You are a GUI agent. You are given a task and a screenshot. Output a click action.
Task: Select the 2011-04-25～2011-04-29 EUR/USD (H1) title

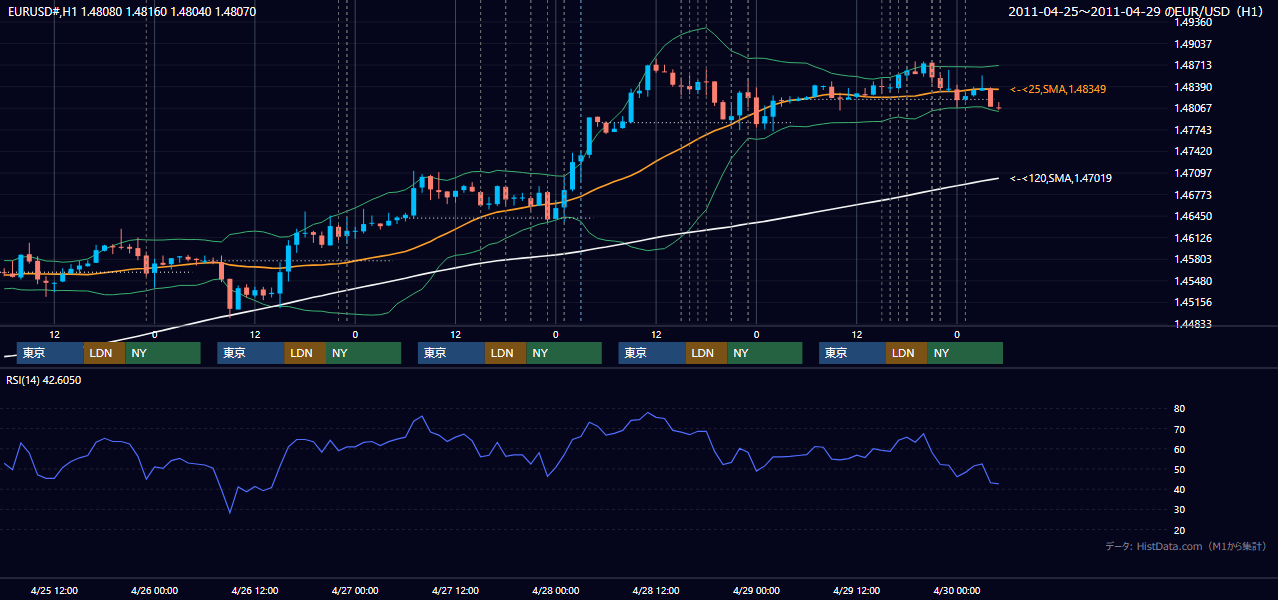coord(1138,11)
